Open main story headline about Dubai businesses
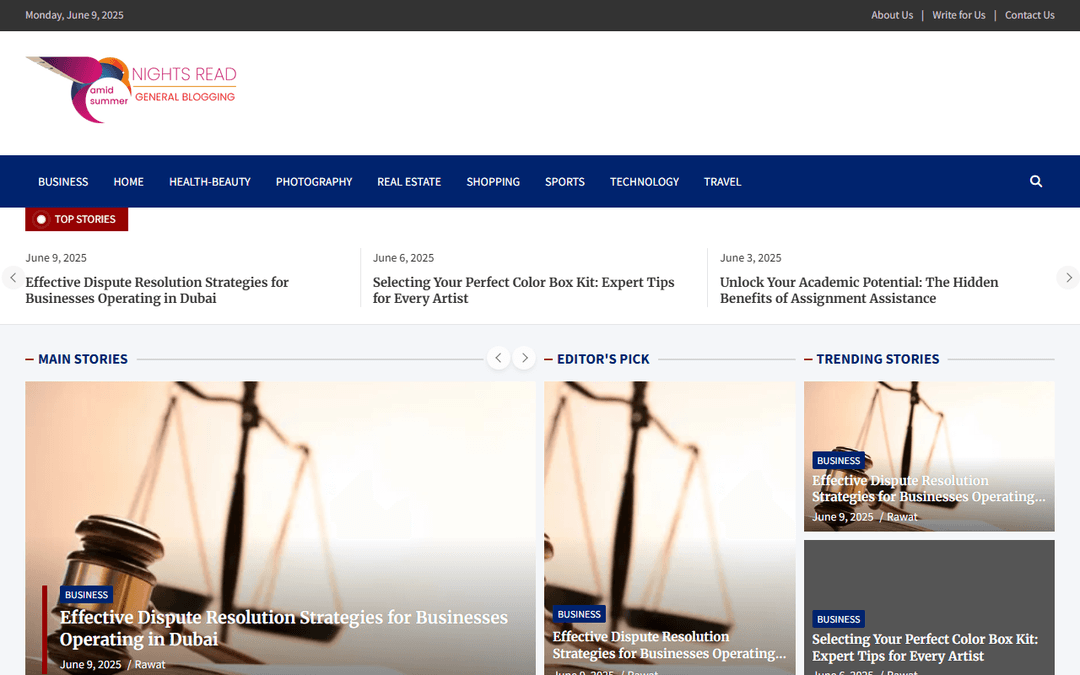Viewport: 1080px width, 675px height. (x=284, y=628)
